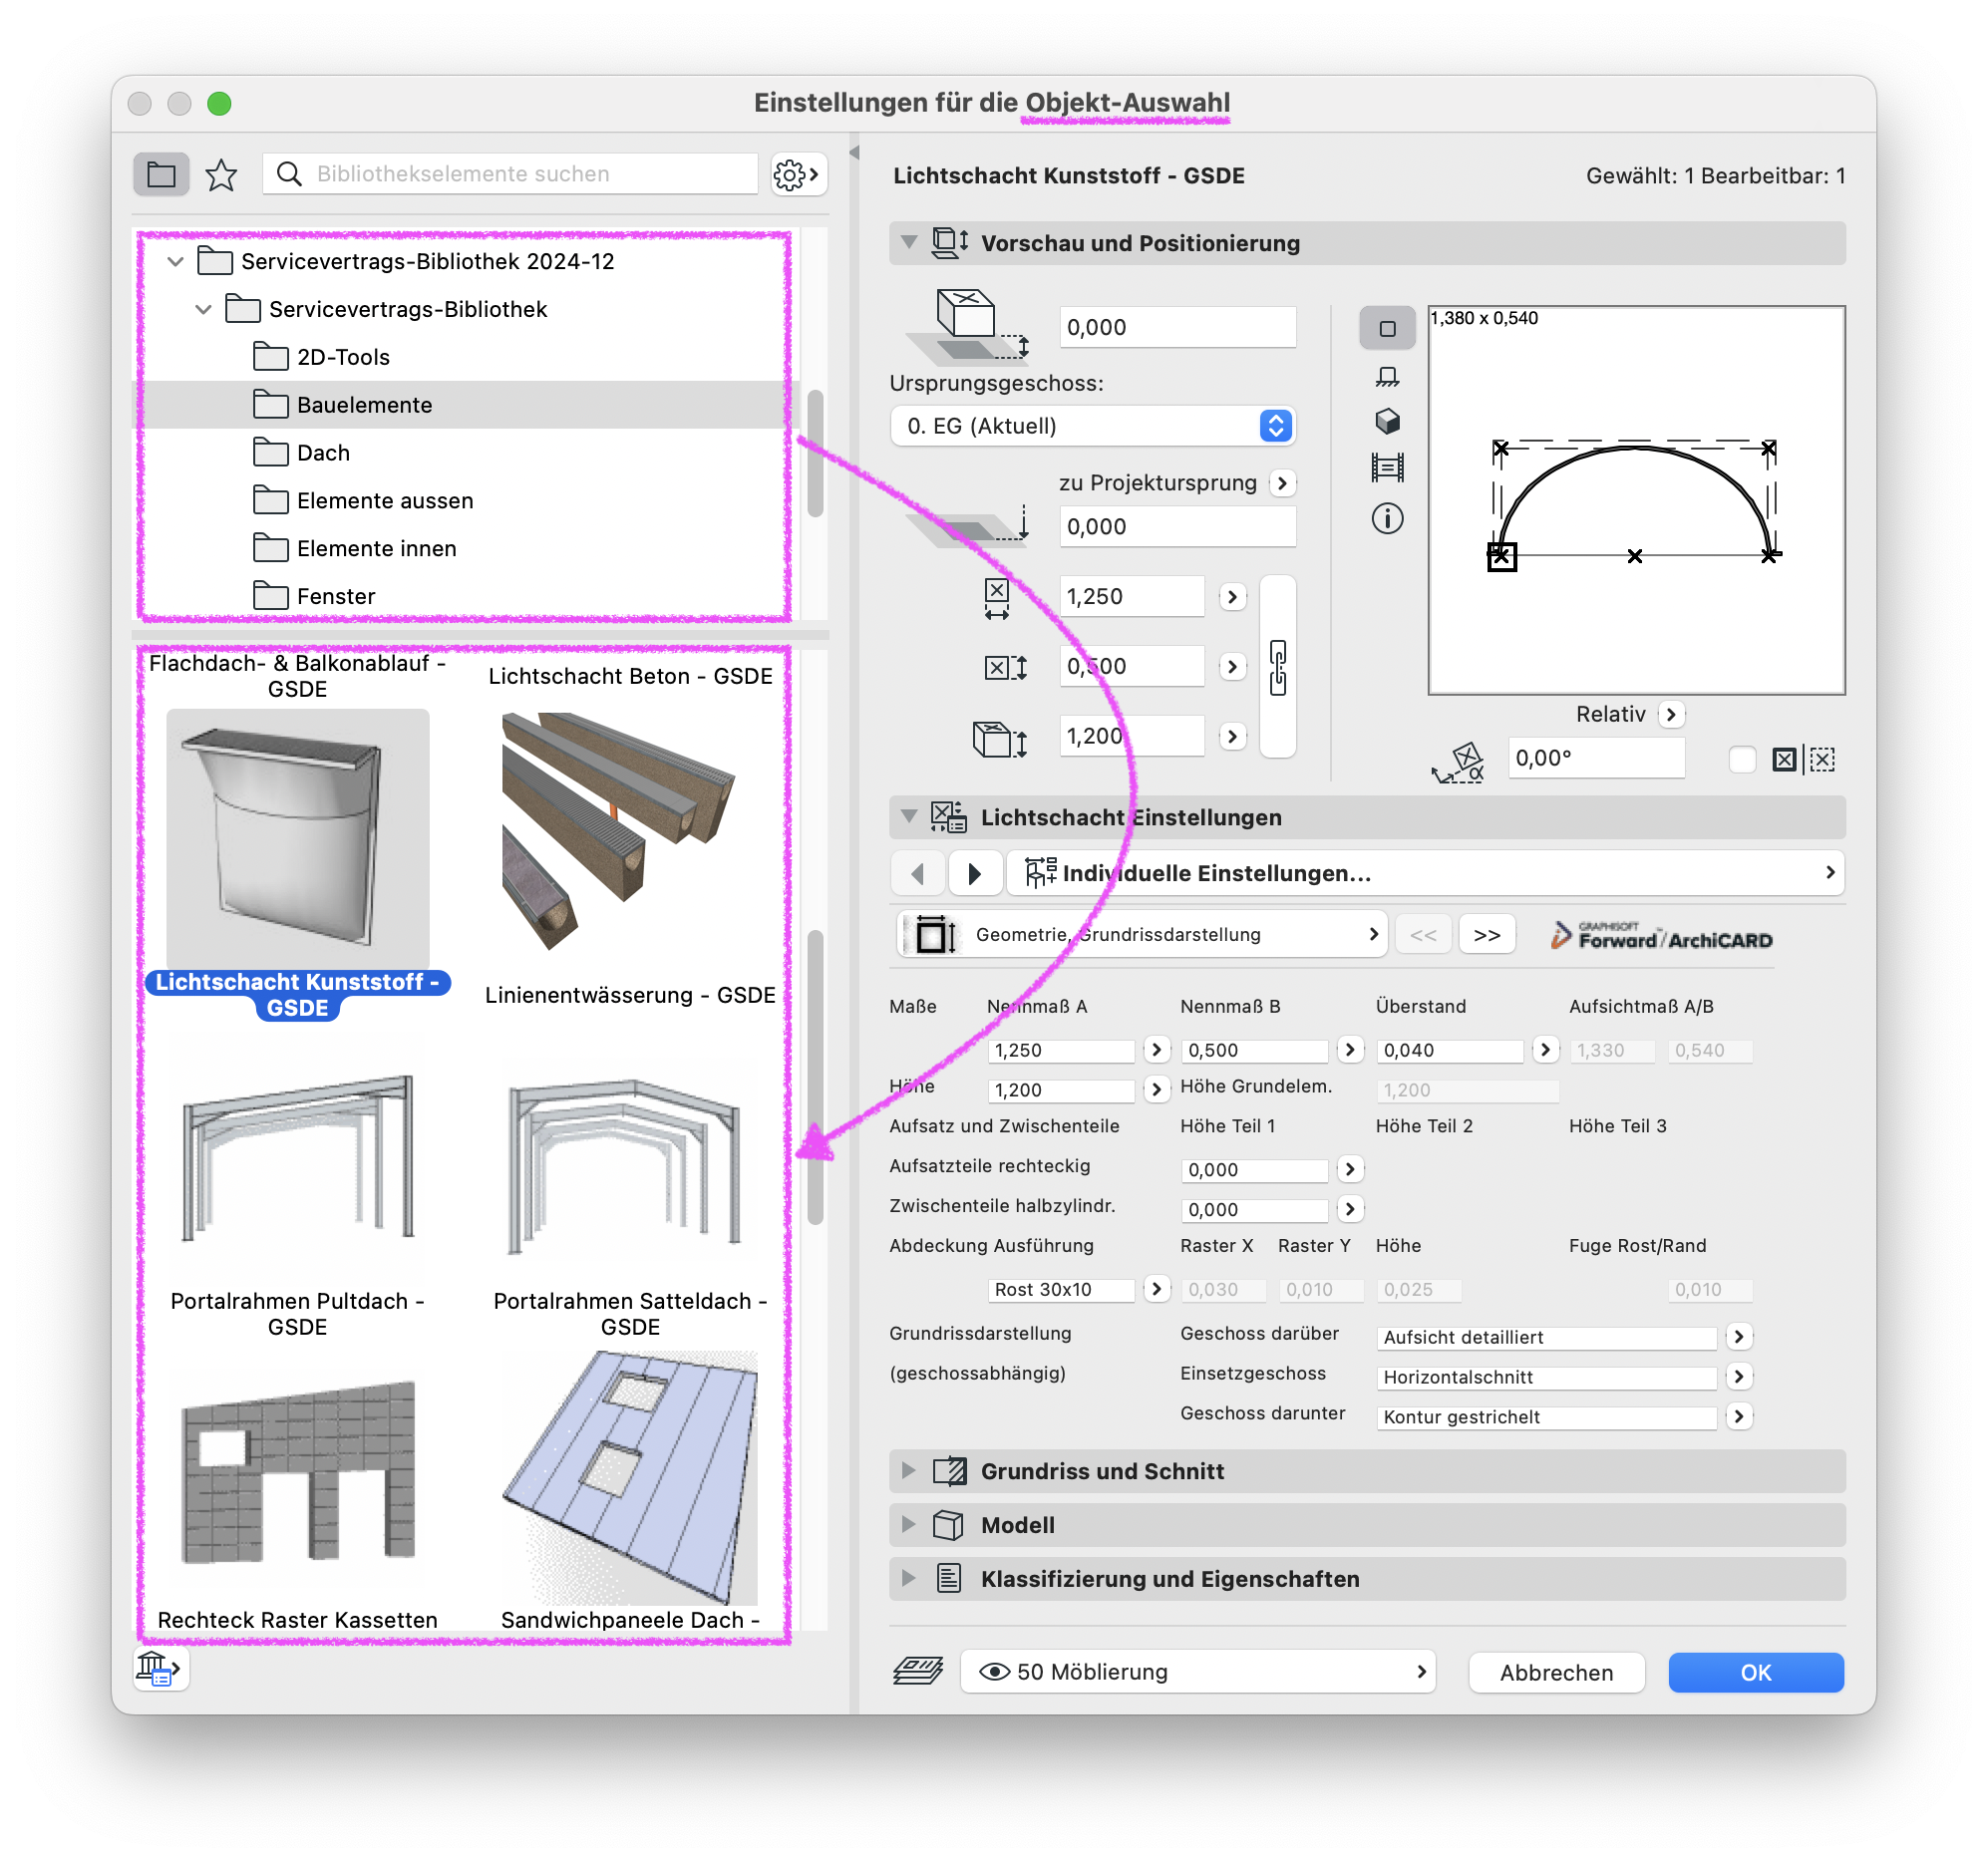The width and height of the screenshot is (1988, 1862).
Task: Click the OK button
Action: click(1755, 1672)
